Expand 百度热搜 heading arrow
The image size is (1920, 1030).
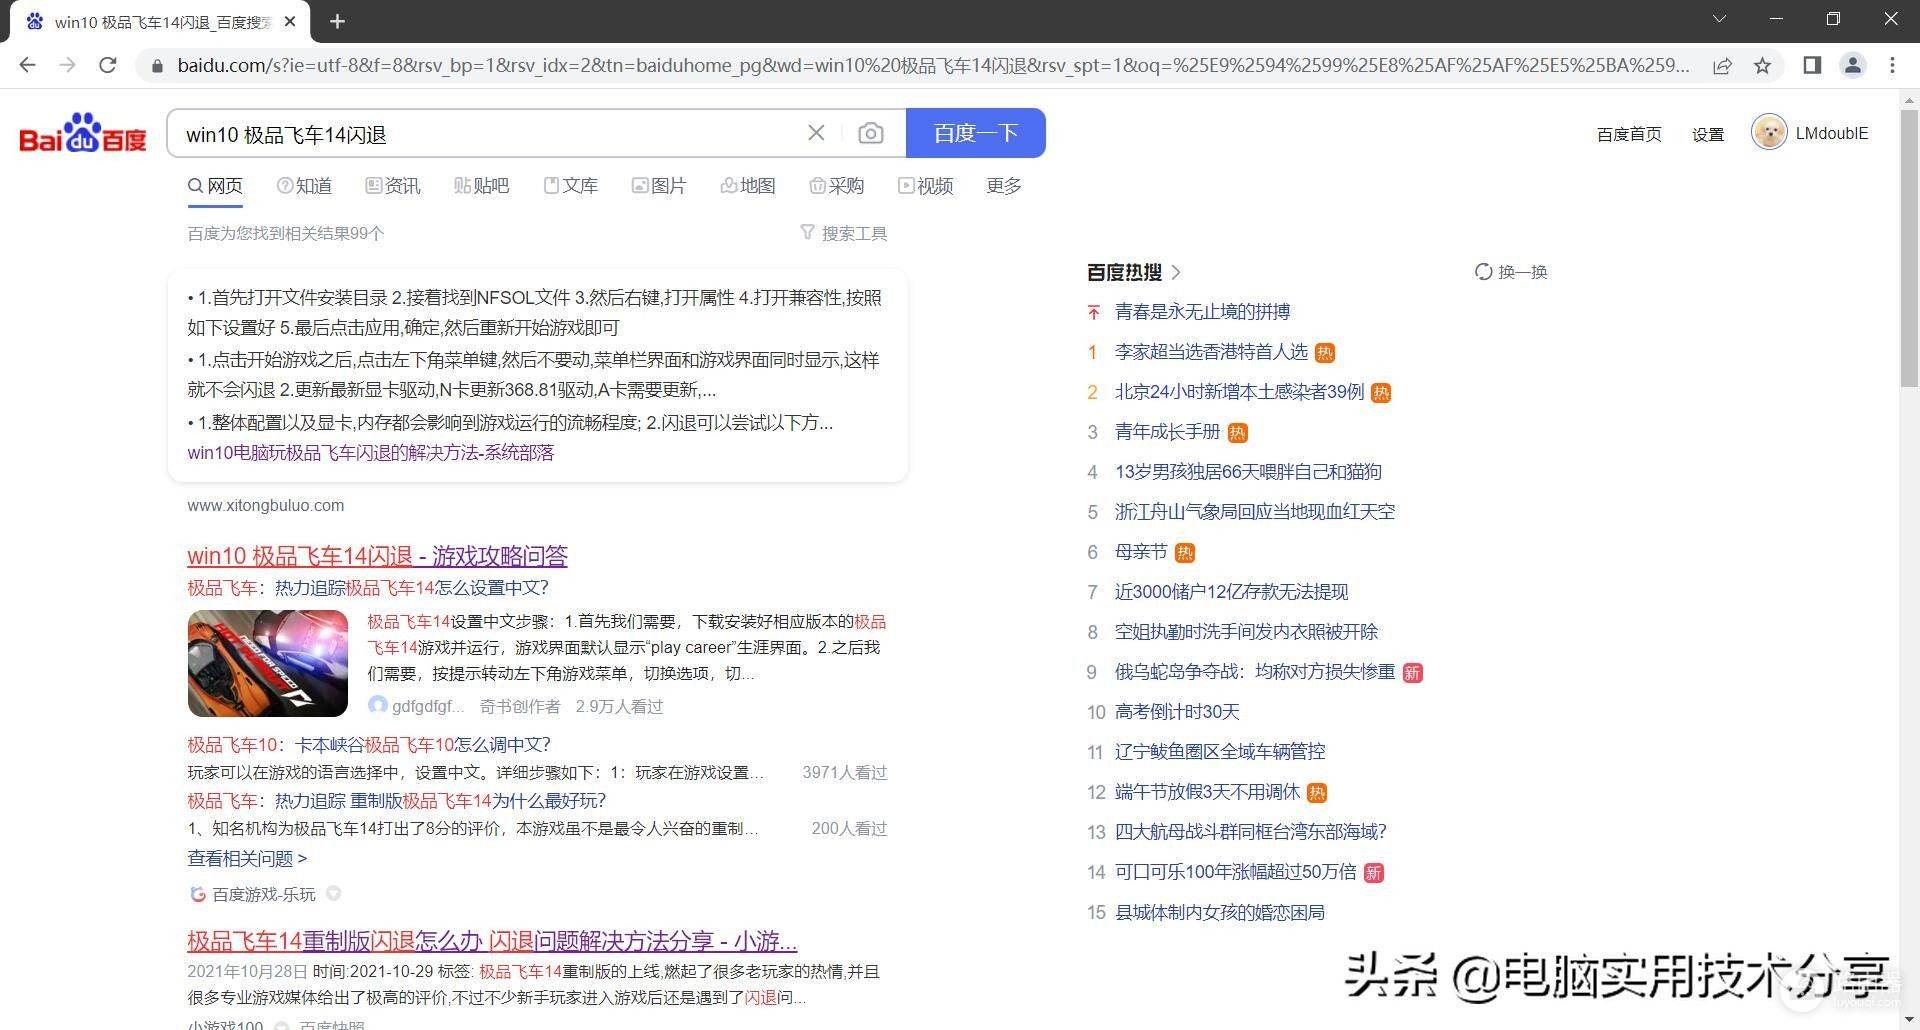pyautogui.click(x=1176, y=272)
